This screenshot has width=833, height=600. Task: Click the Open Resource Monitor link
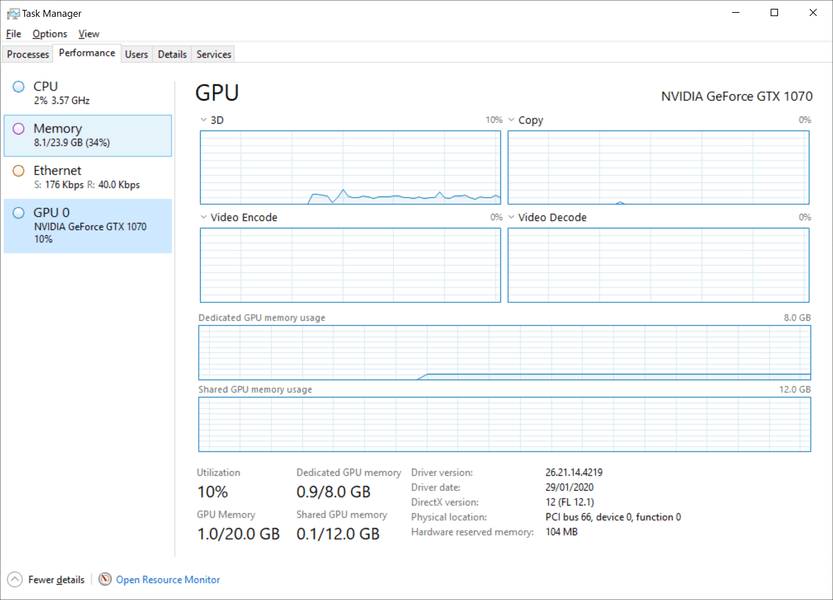coord(167,580)
